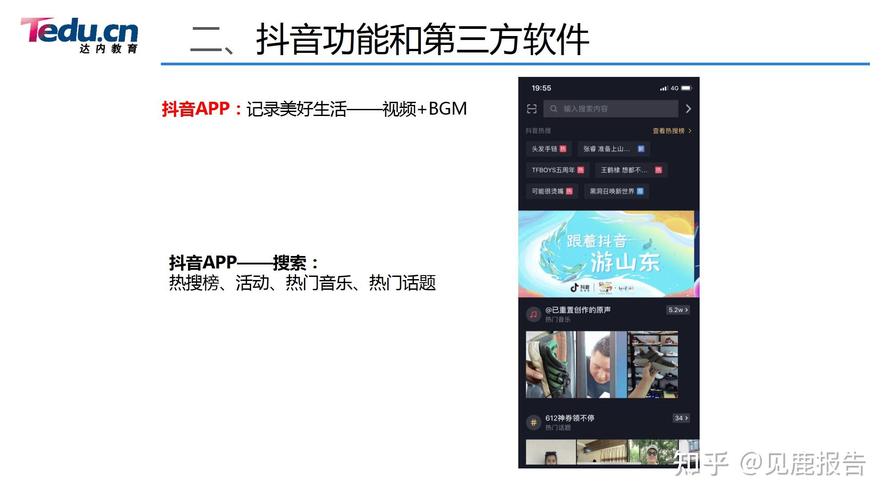Screen dimensions: 889x500
Task: Click the 输入搜索内容 search field
Action: click(x=611, y=109)
